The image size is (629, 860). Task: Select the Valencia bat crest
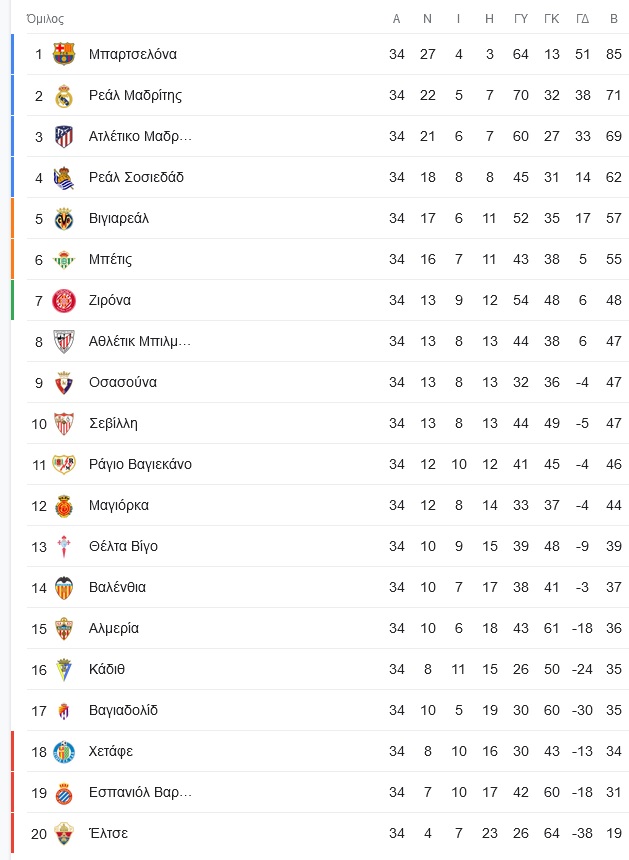point(64,587)
